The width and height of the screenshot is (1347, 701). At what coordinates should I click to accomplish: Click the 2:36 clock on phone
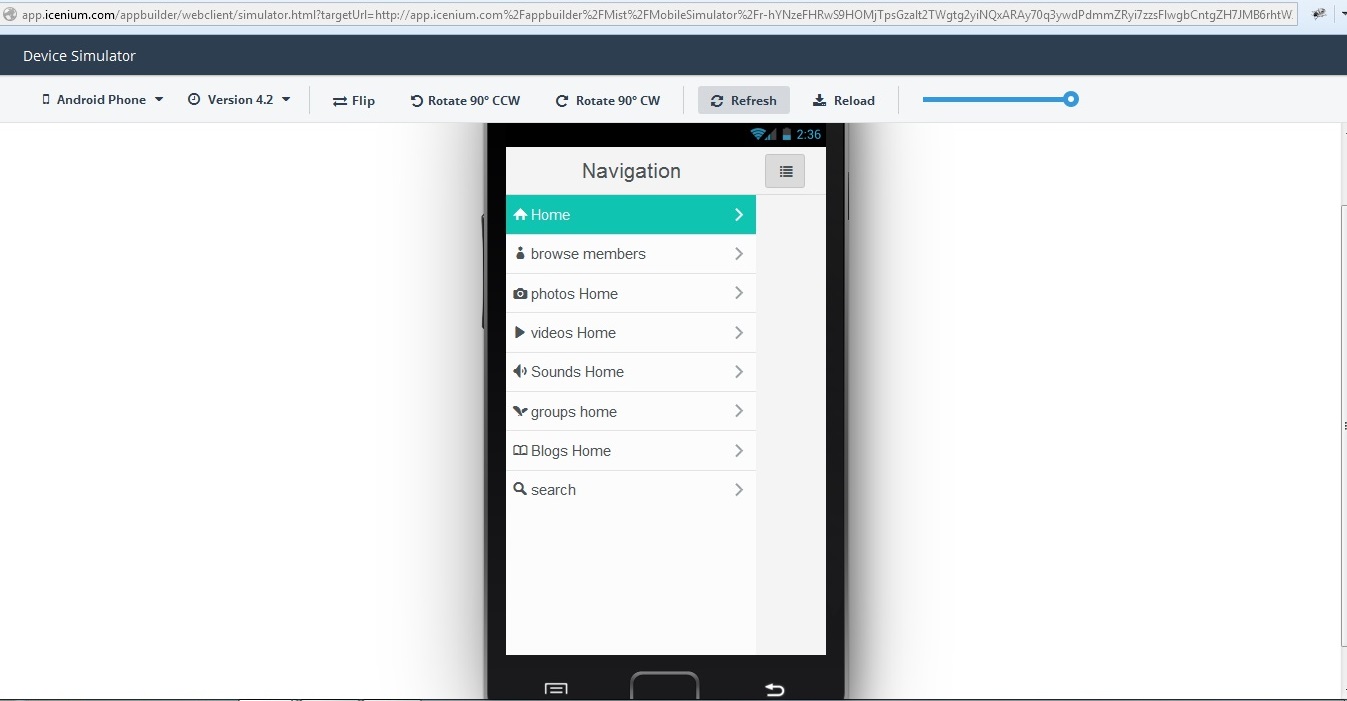pos(808,134)
